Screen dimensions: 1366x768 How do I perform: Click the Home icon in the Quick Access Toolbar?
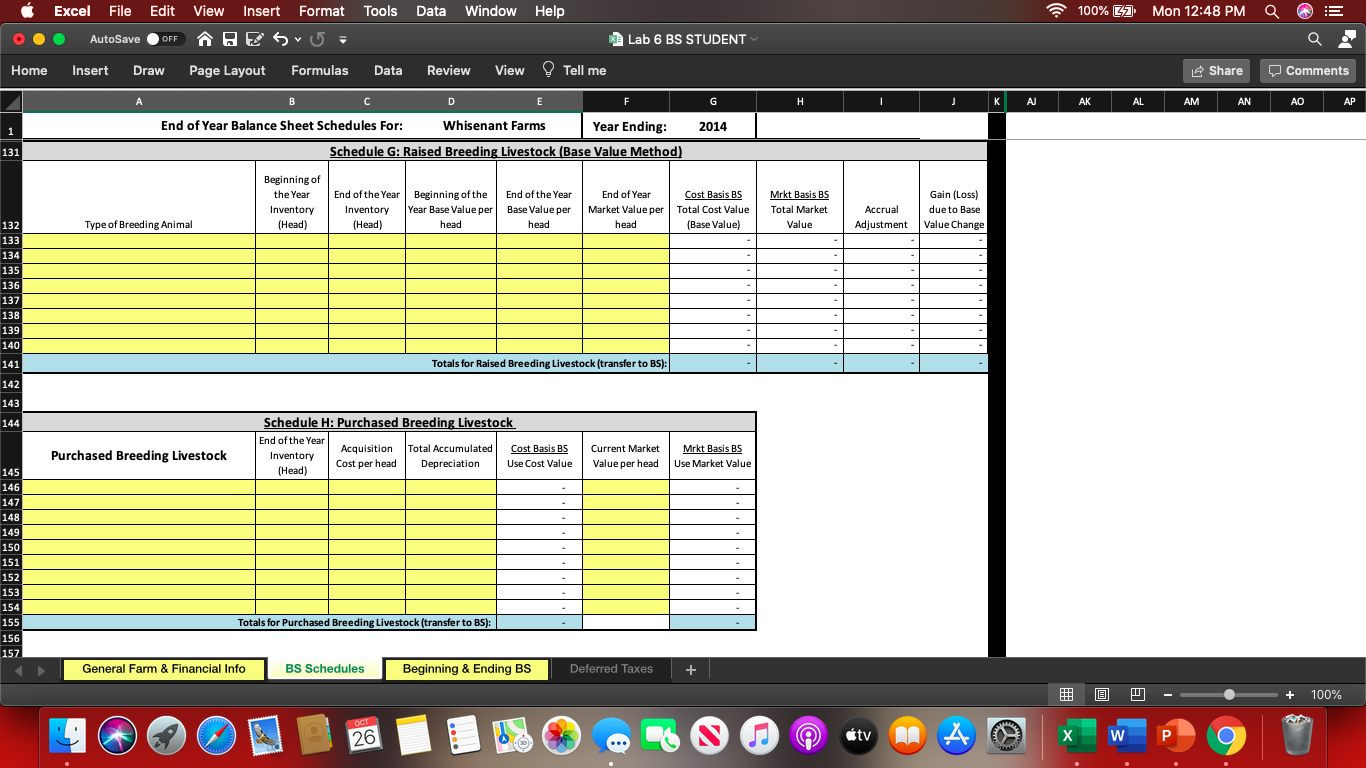(x=205, y=38)
